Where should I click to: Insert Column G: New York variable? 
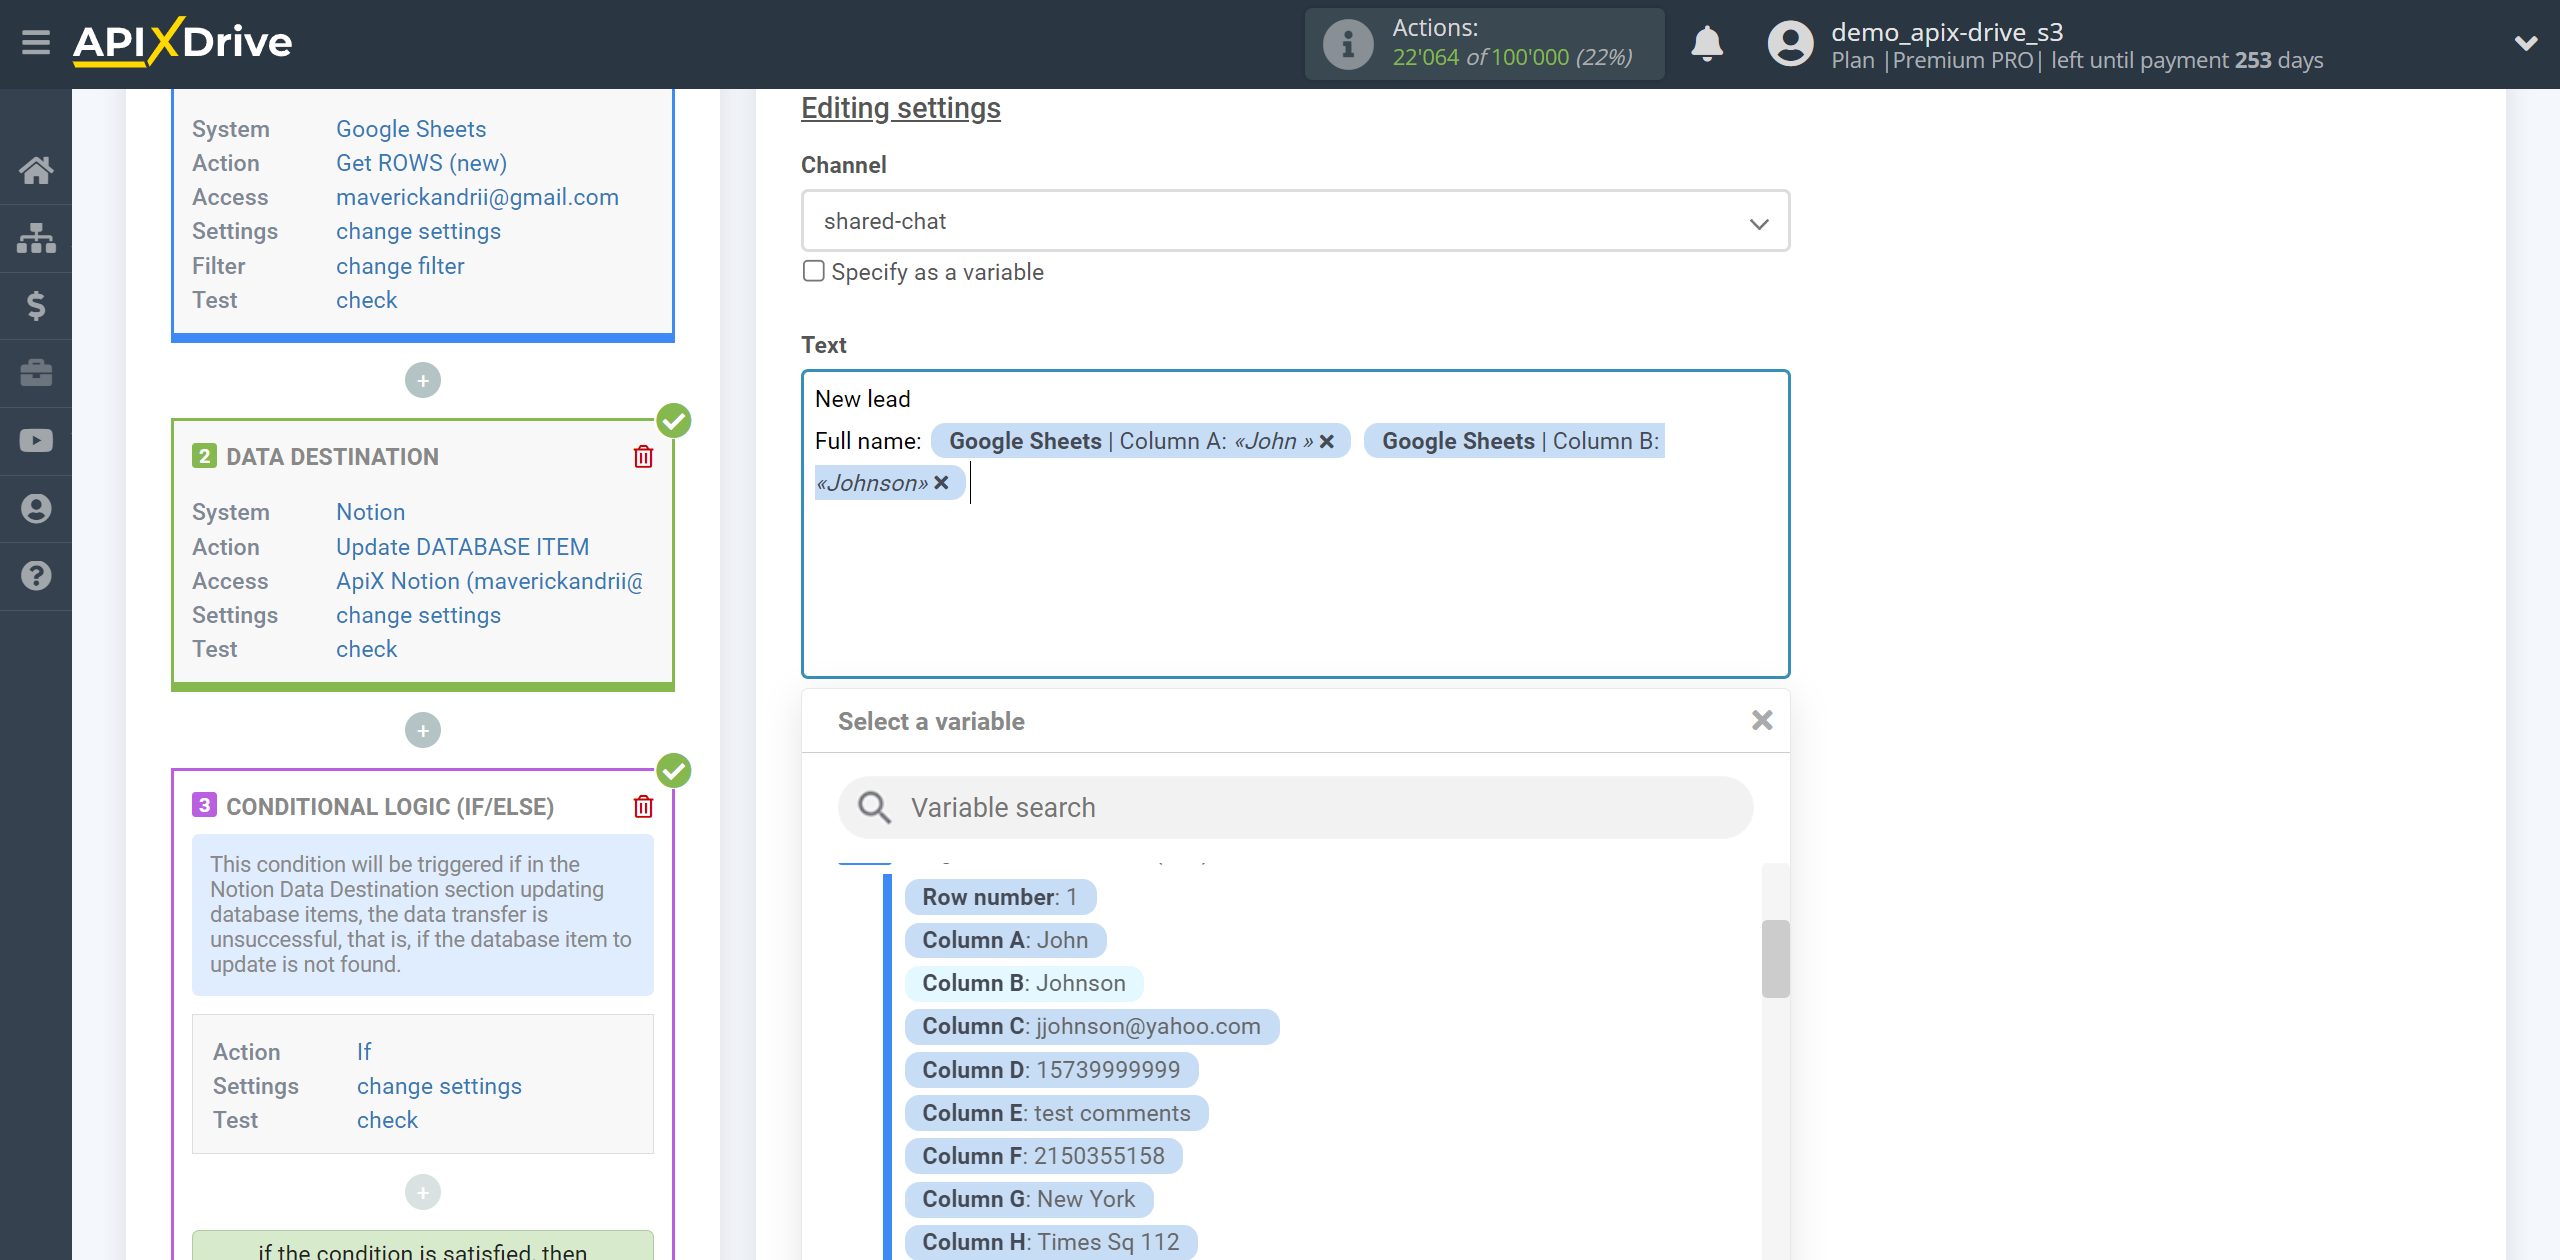tap(1029, 1199)
